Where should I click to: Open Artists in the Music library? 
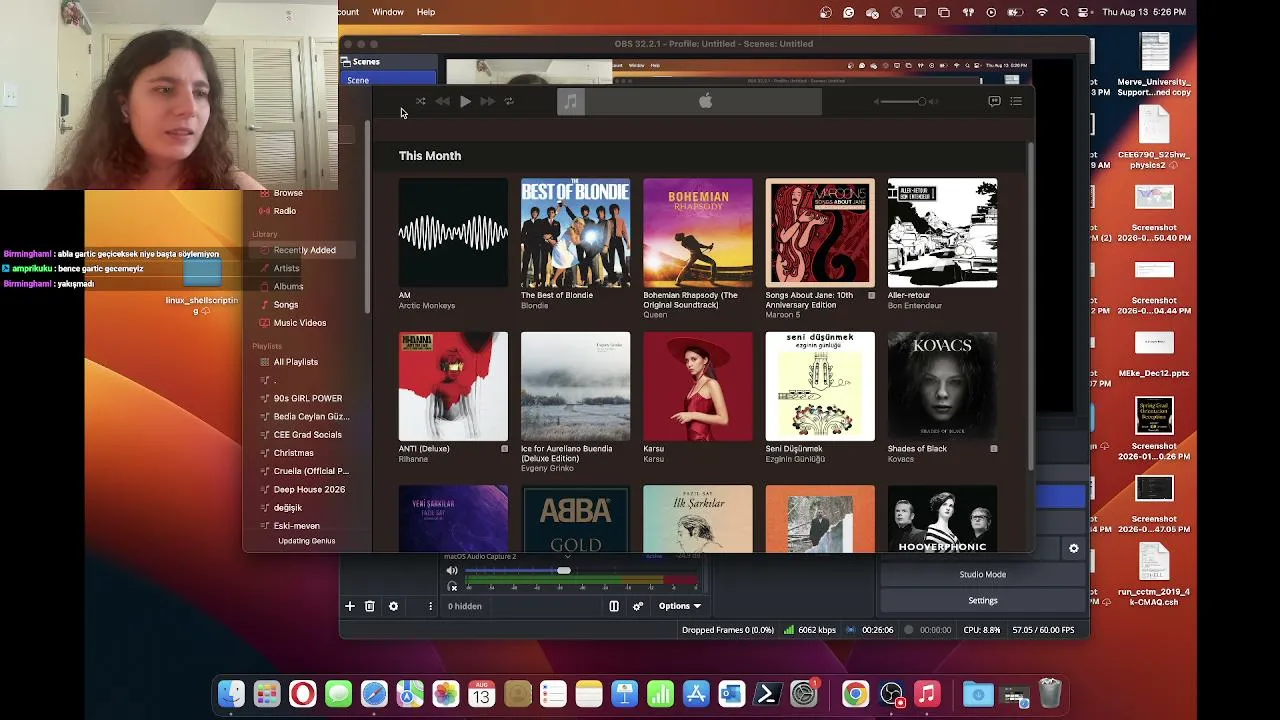(x=287, y=268)
